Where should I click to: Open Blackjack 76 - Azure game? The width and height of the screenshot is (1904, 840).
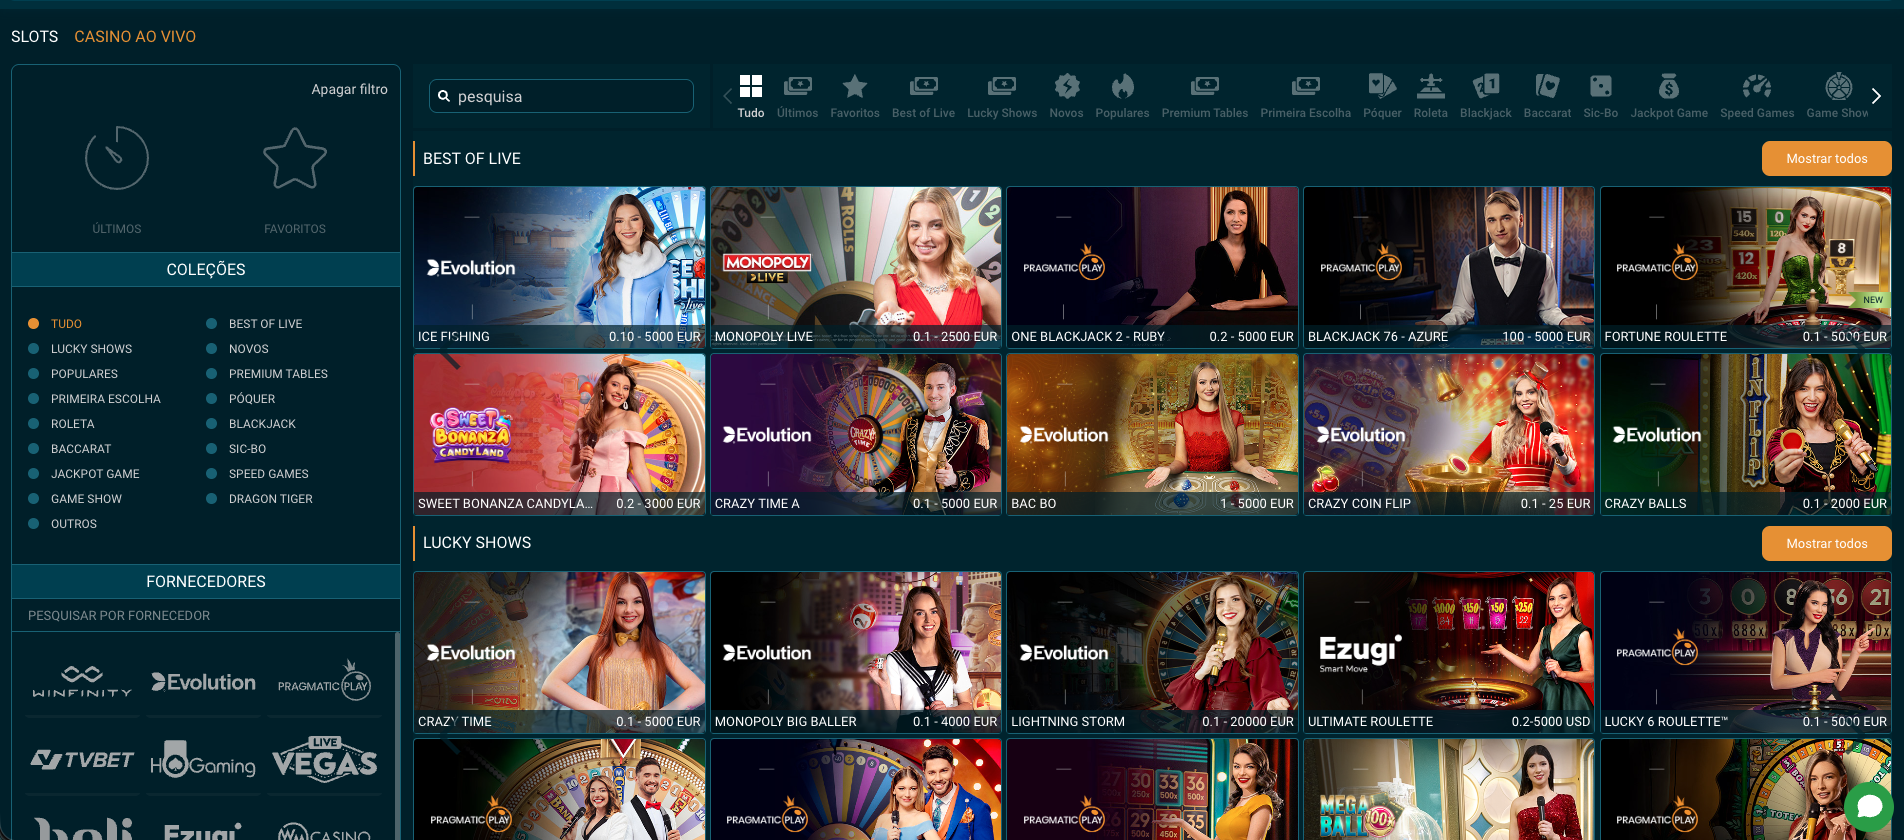tap(1449, 267)
